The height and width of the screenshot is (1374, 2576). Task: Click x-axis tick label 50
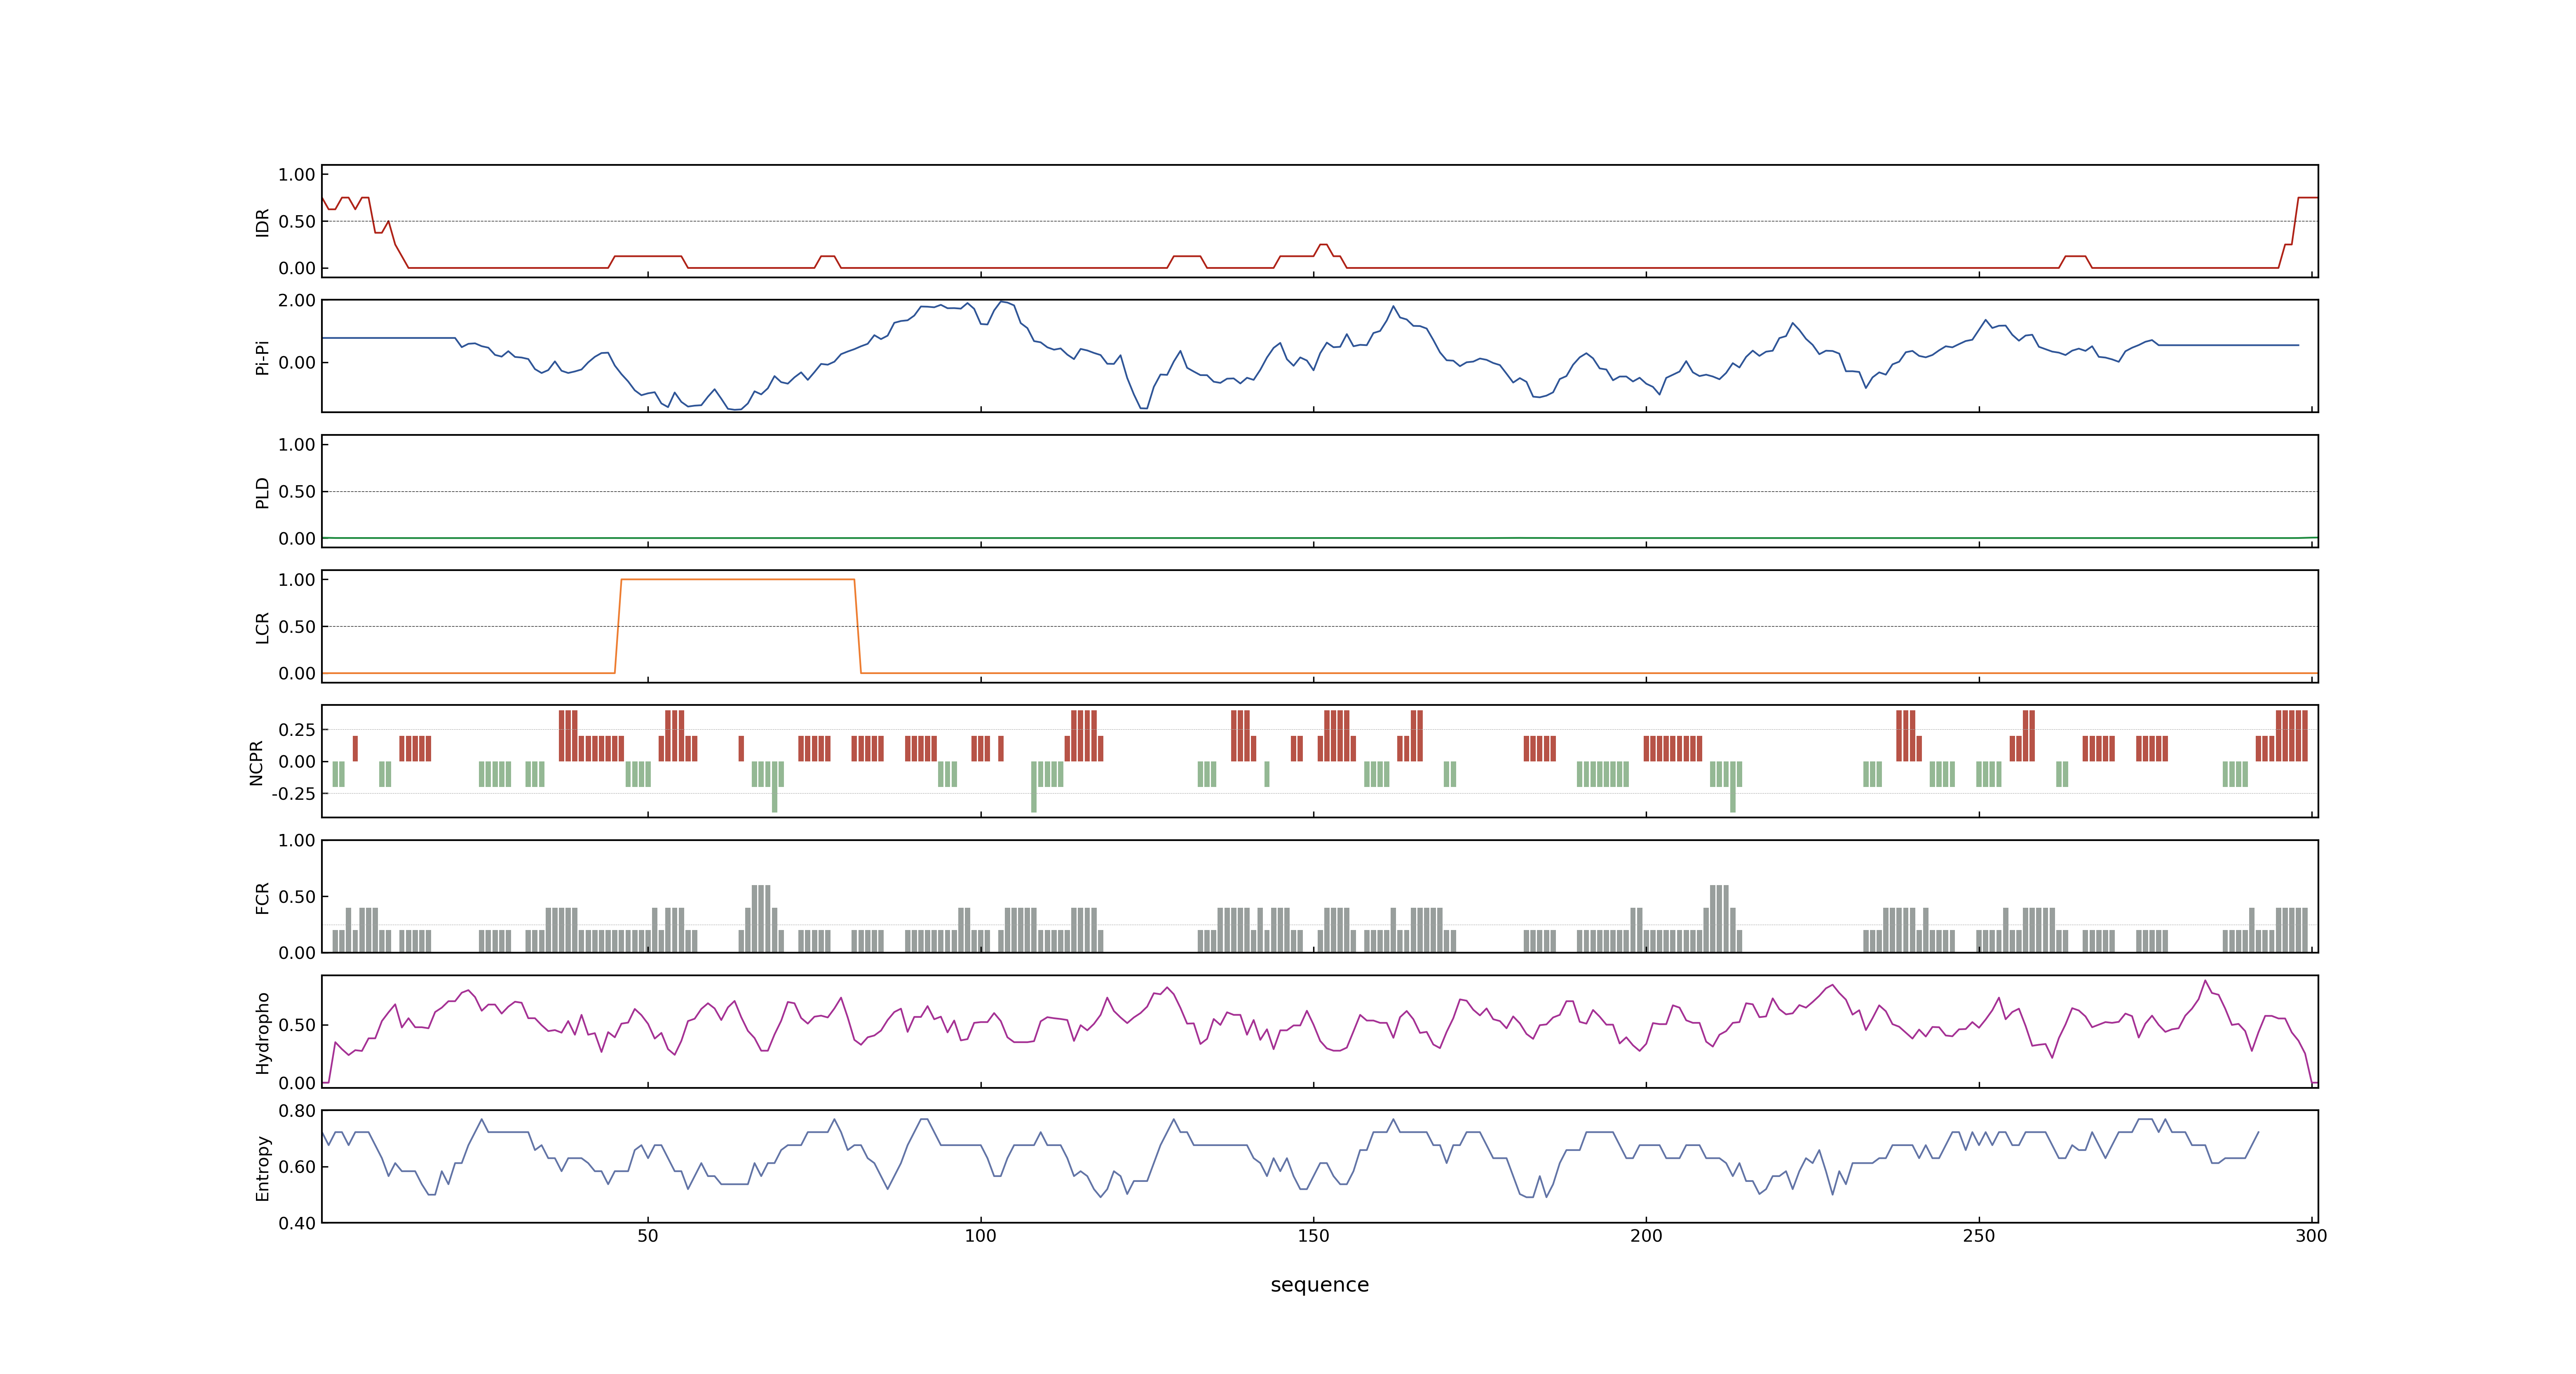click(x=648, y=1235)
